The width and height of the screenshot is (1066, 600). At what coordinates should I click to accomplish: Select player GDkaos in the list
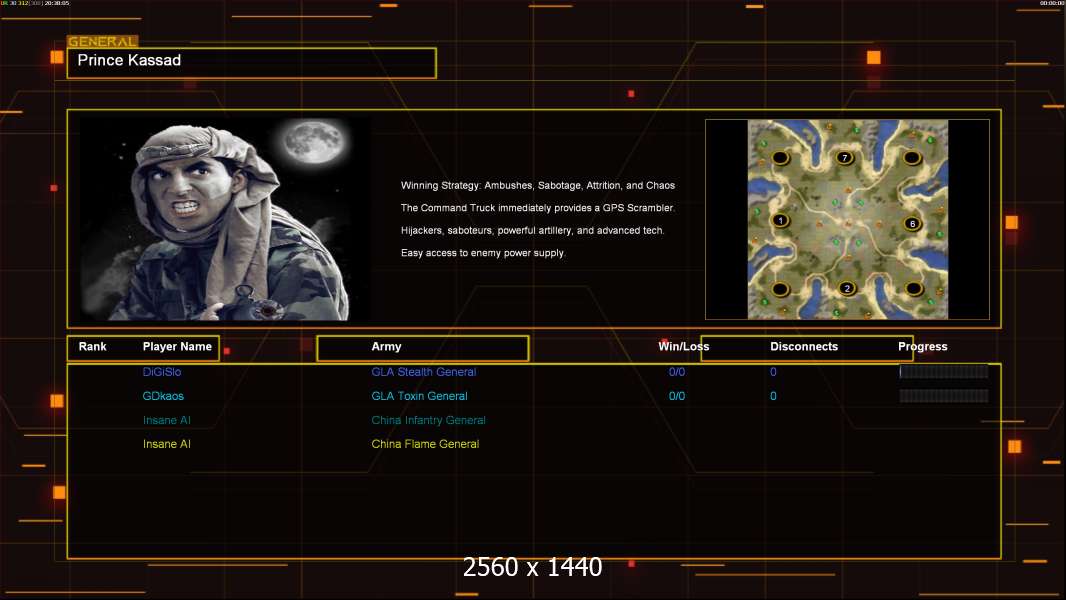163,396
